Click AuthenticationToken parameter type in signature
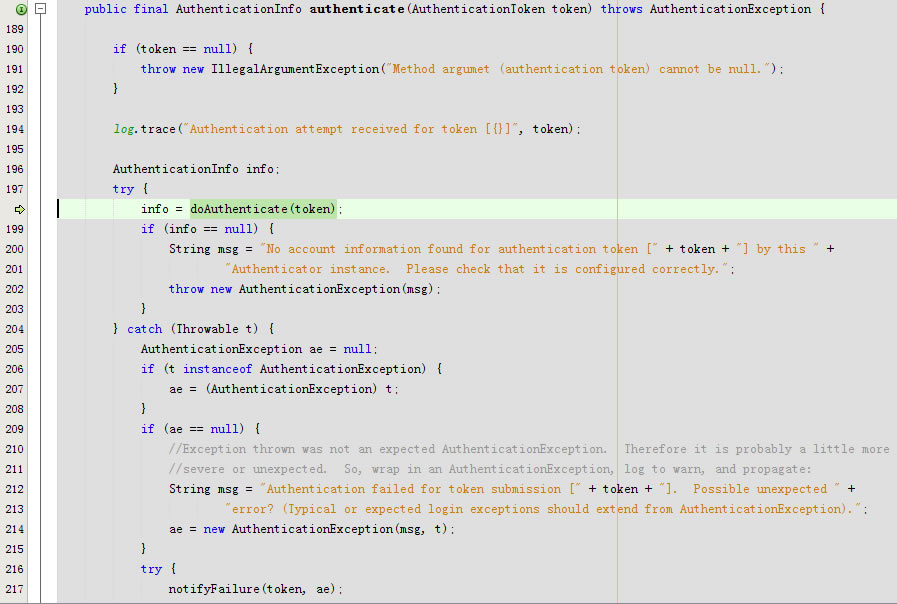This screenshot has height=604, width=897. [x=478, y=9]
